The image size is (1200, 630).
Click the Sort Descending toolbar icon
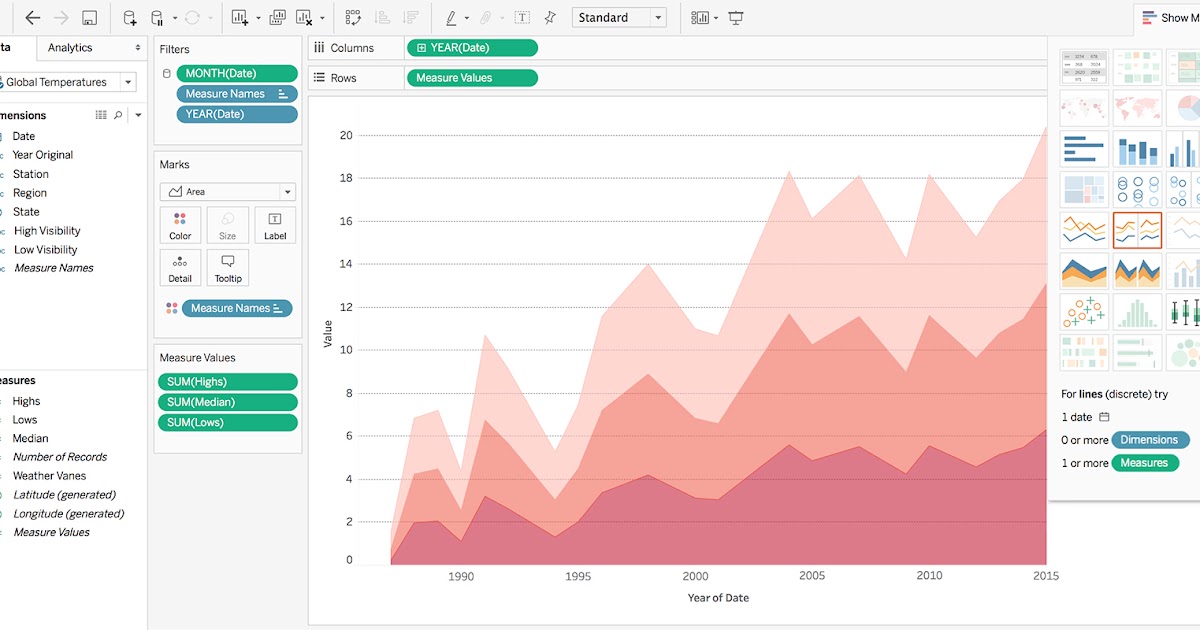tap(413, 17)
